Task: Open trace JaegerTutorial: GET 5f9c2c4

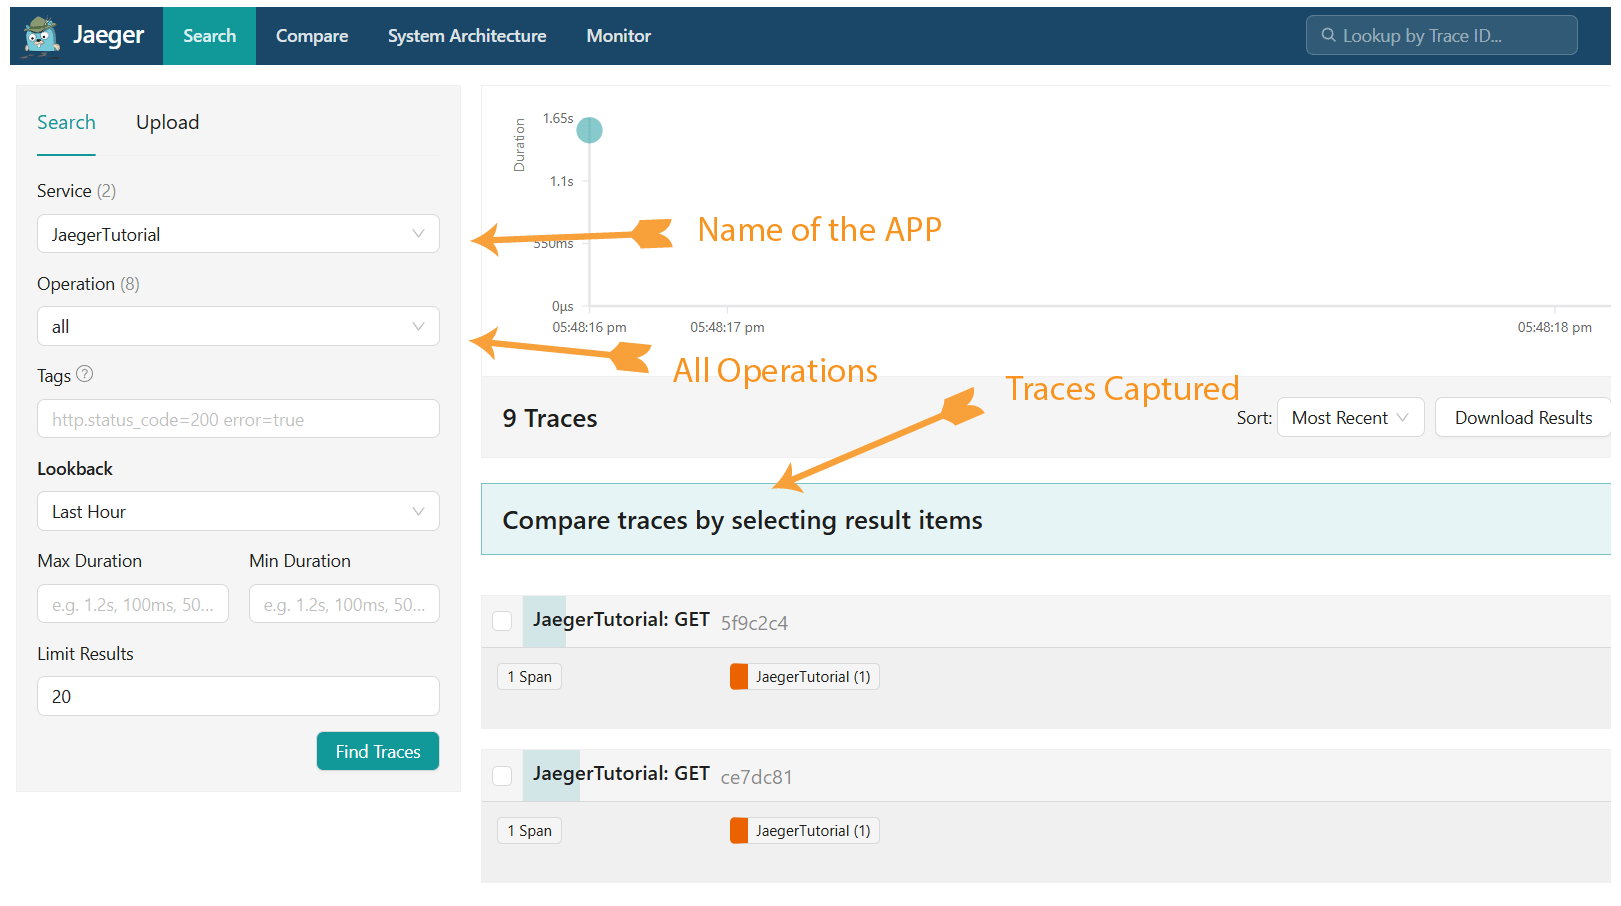Action: coord(621,620)
